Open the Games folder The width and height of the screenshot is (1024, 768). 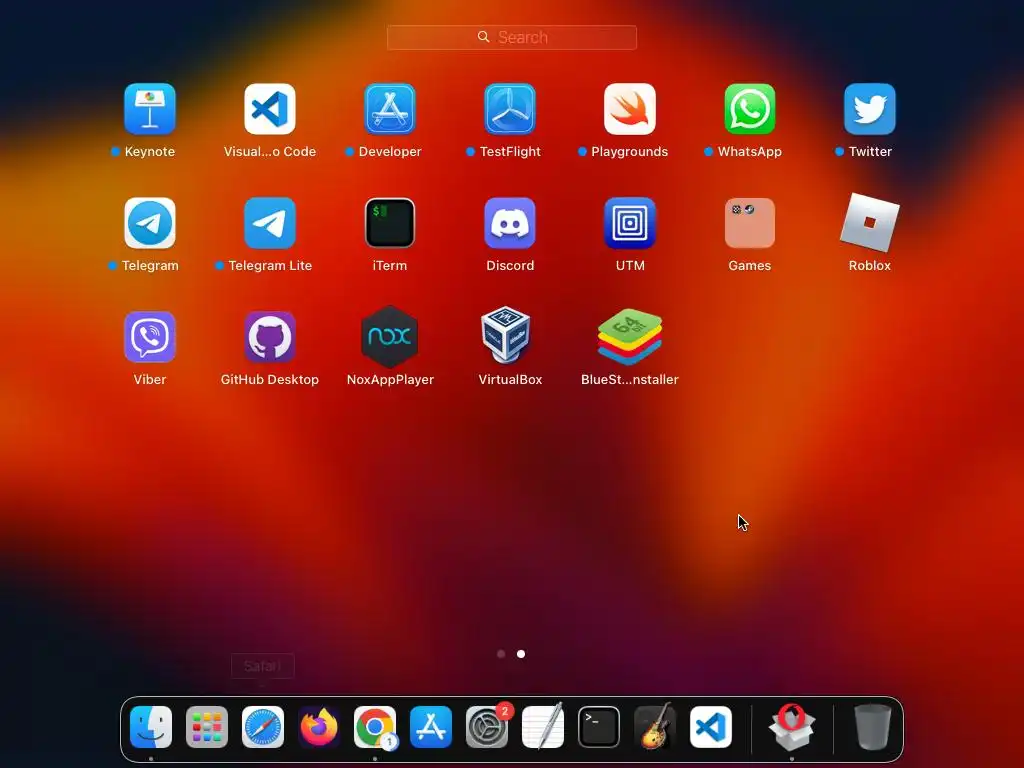coord(750,223)
